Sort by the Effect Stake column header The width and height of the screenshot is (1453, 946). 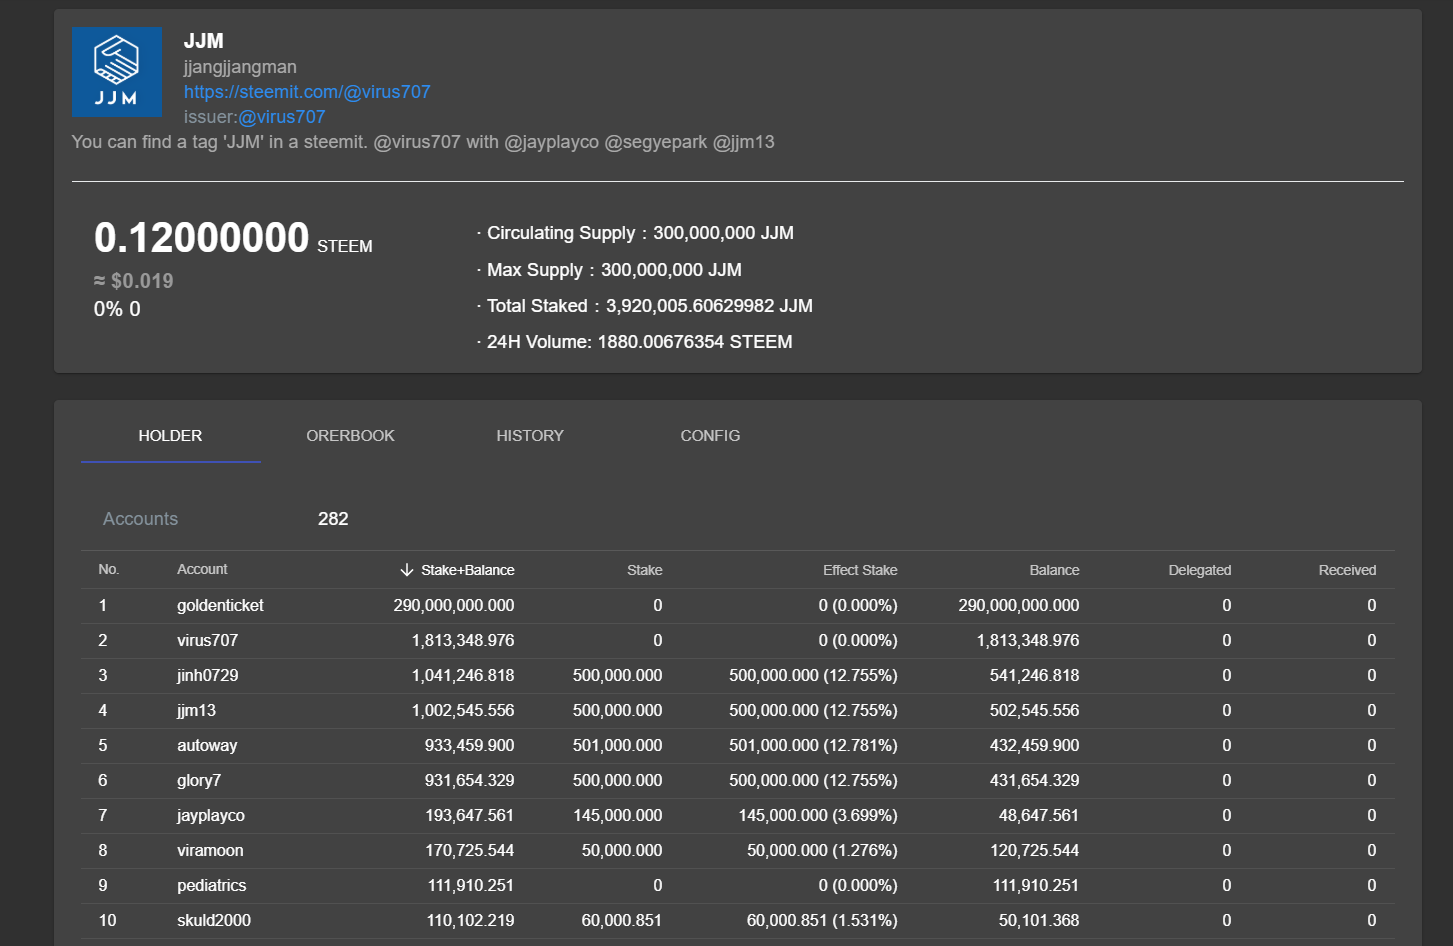(860, 570)
